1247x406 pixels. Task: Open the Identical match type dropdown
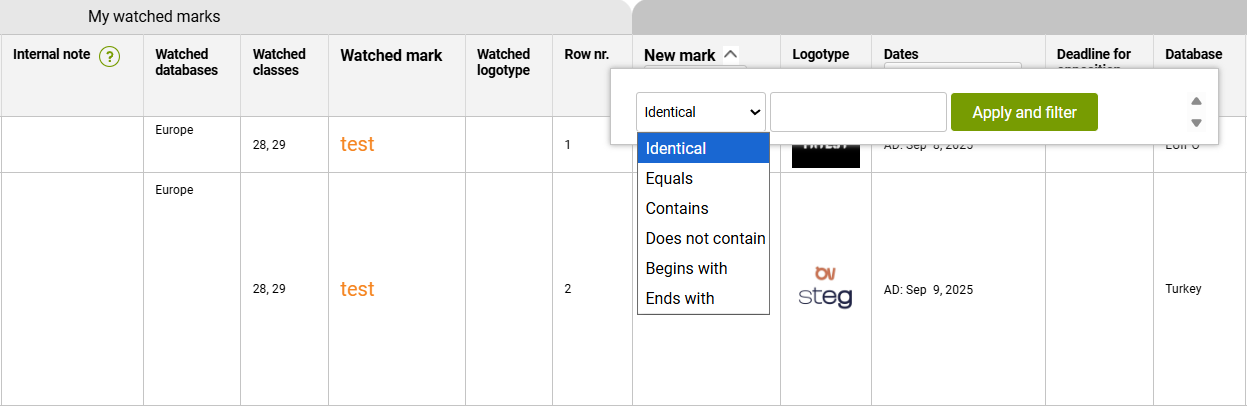[701, 112]
